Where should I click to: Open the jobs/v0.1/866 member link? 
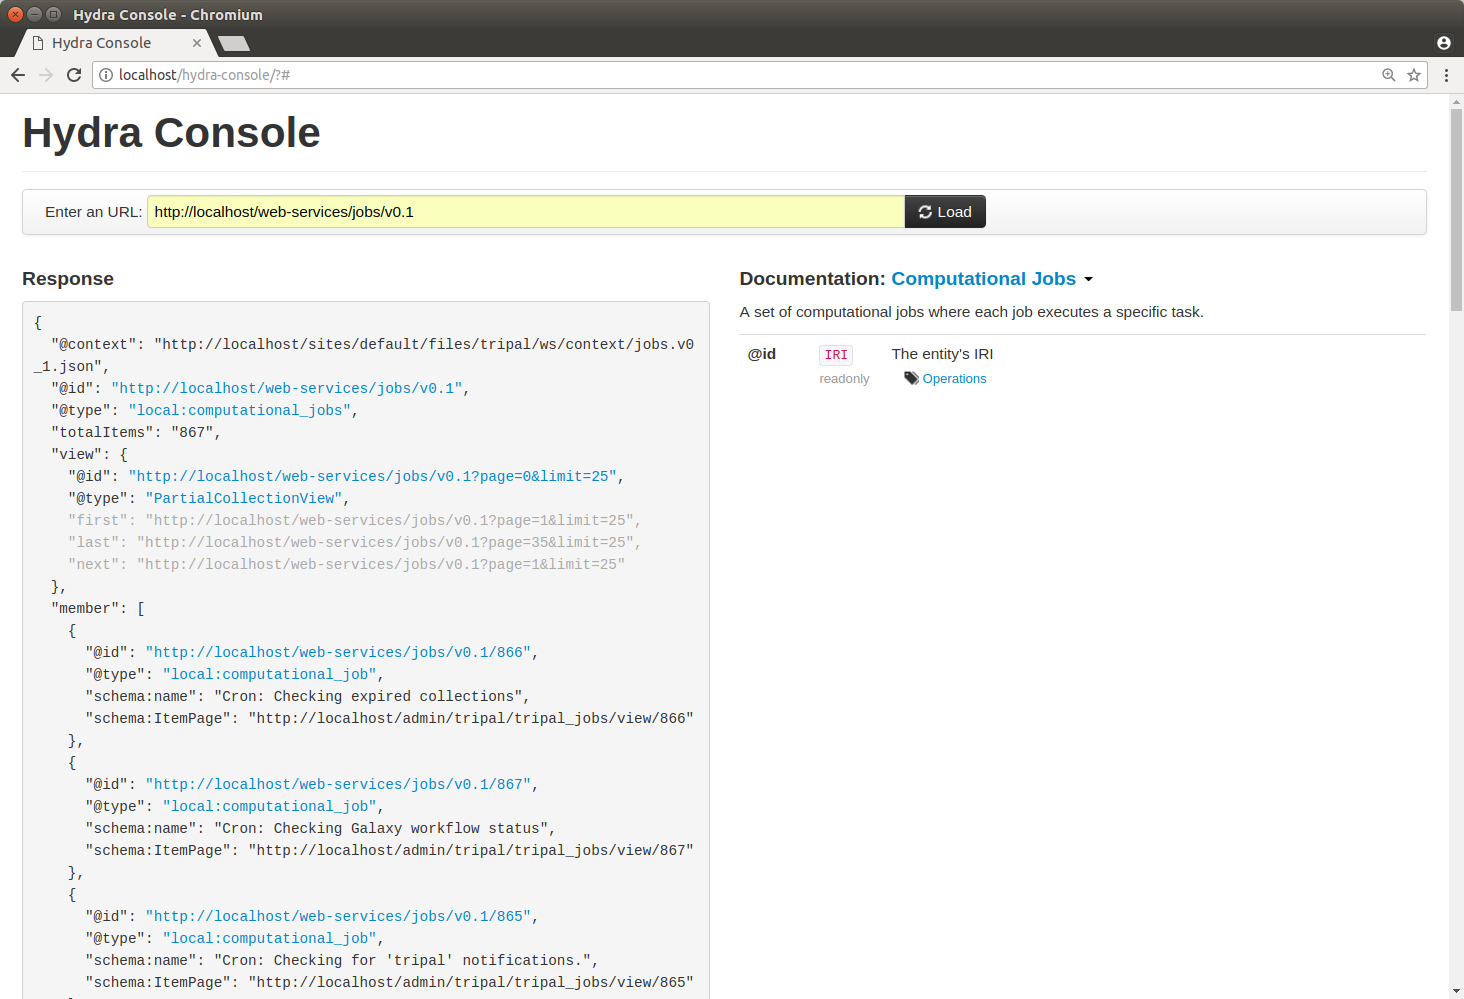(x=339, y=653)
